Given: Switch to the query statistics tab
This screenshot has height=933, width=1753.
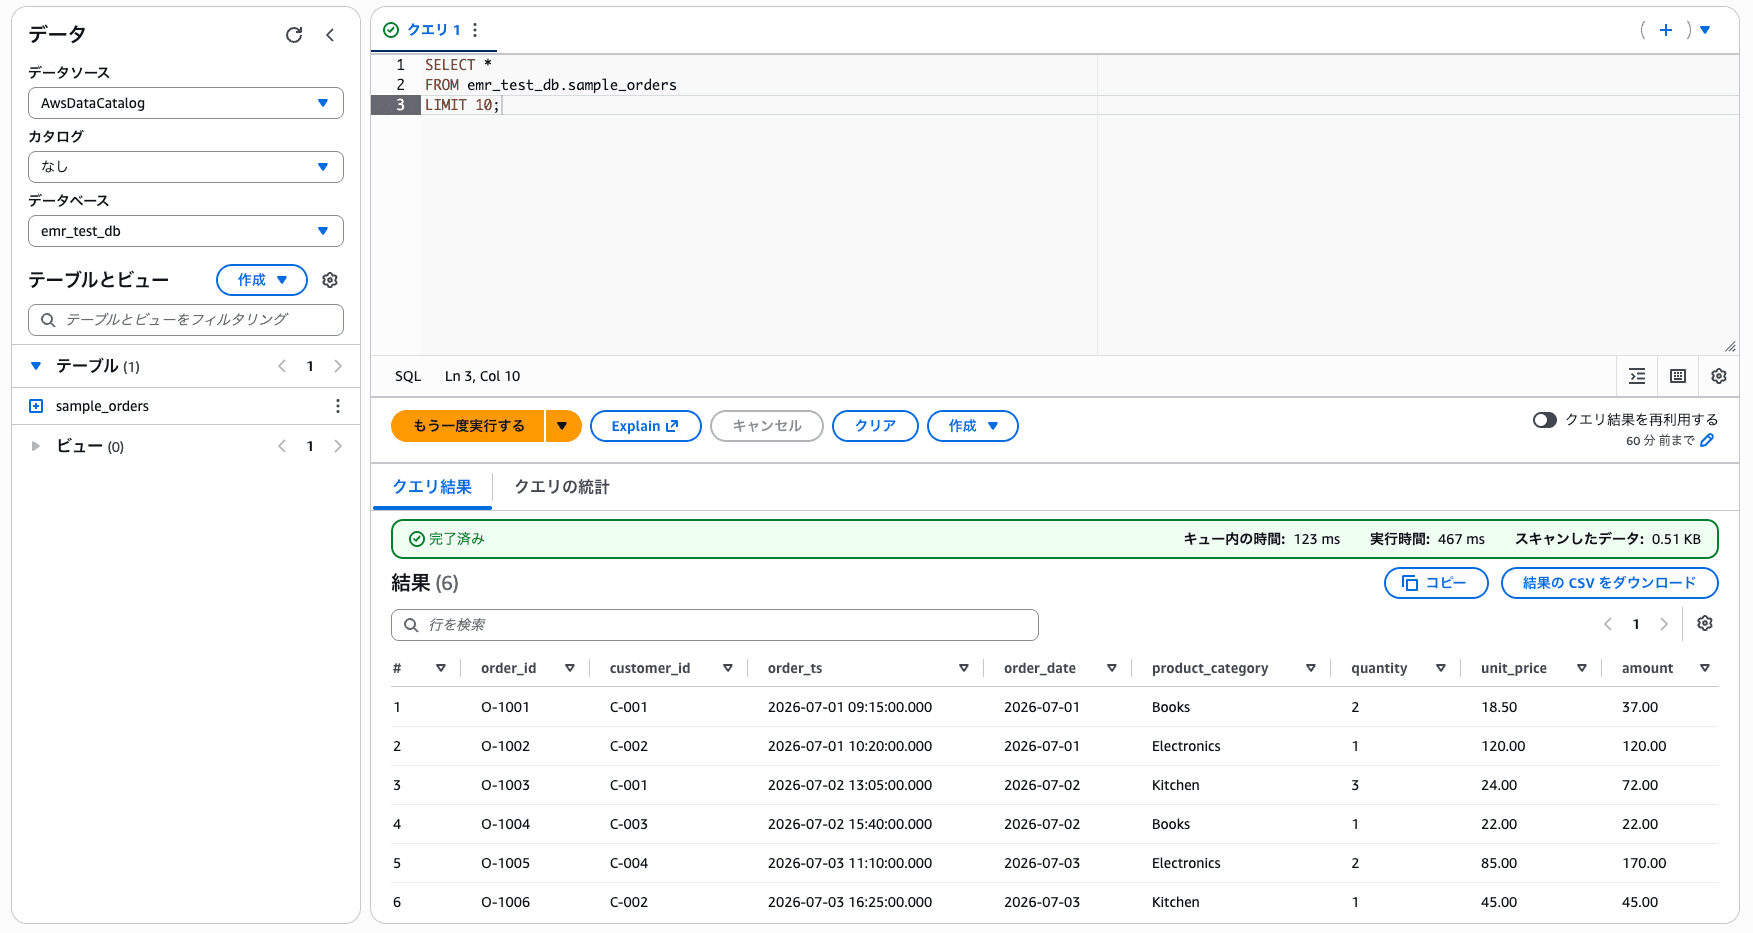Looking at the screenshot, I should tap(562, 487).
